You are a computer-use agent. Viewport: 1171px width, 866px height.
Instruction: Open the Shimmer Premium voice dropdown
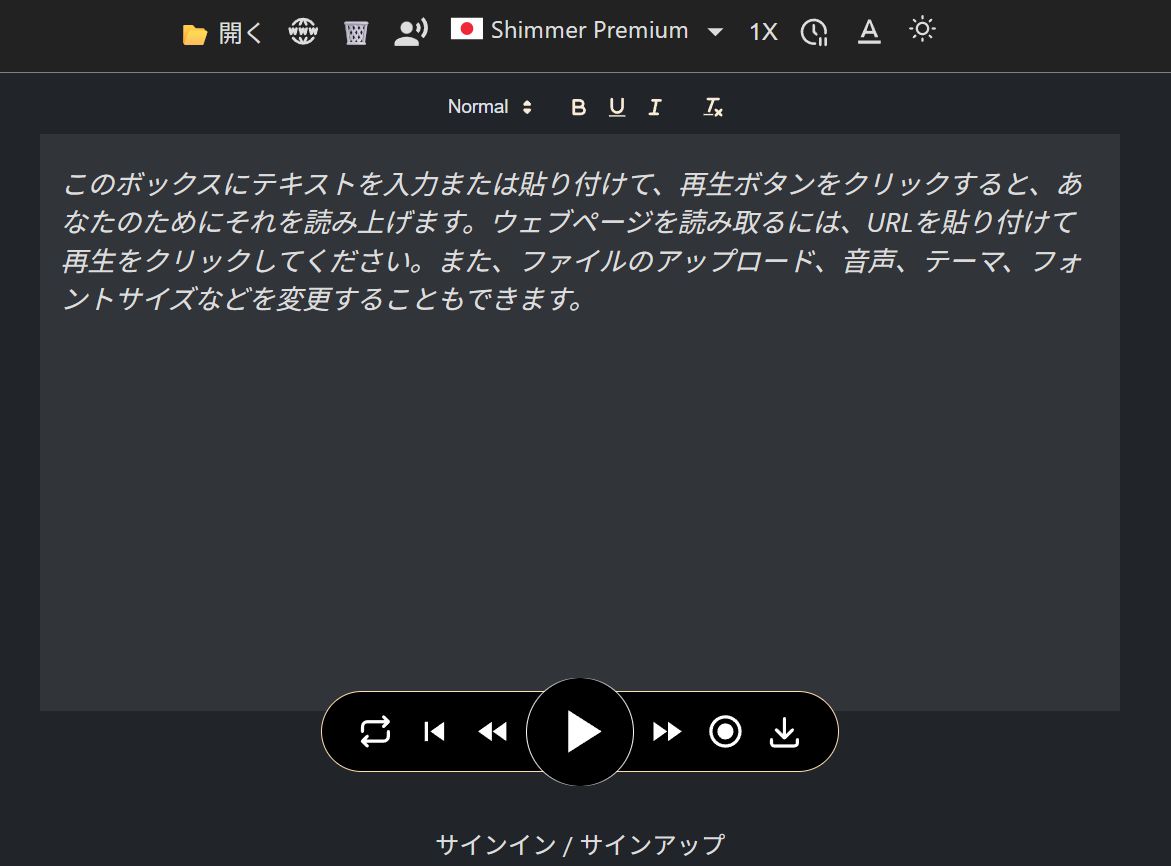tap(587, 31)
